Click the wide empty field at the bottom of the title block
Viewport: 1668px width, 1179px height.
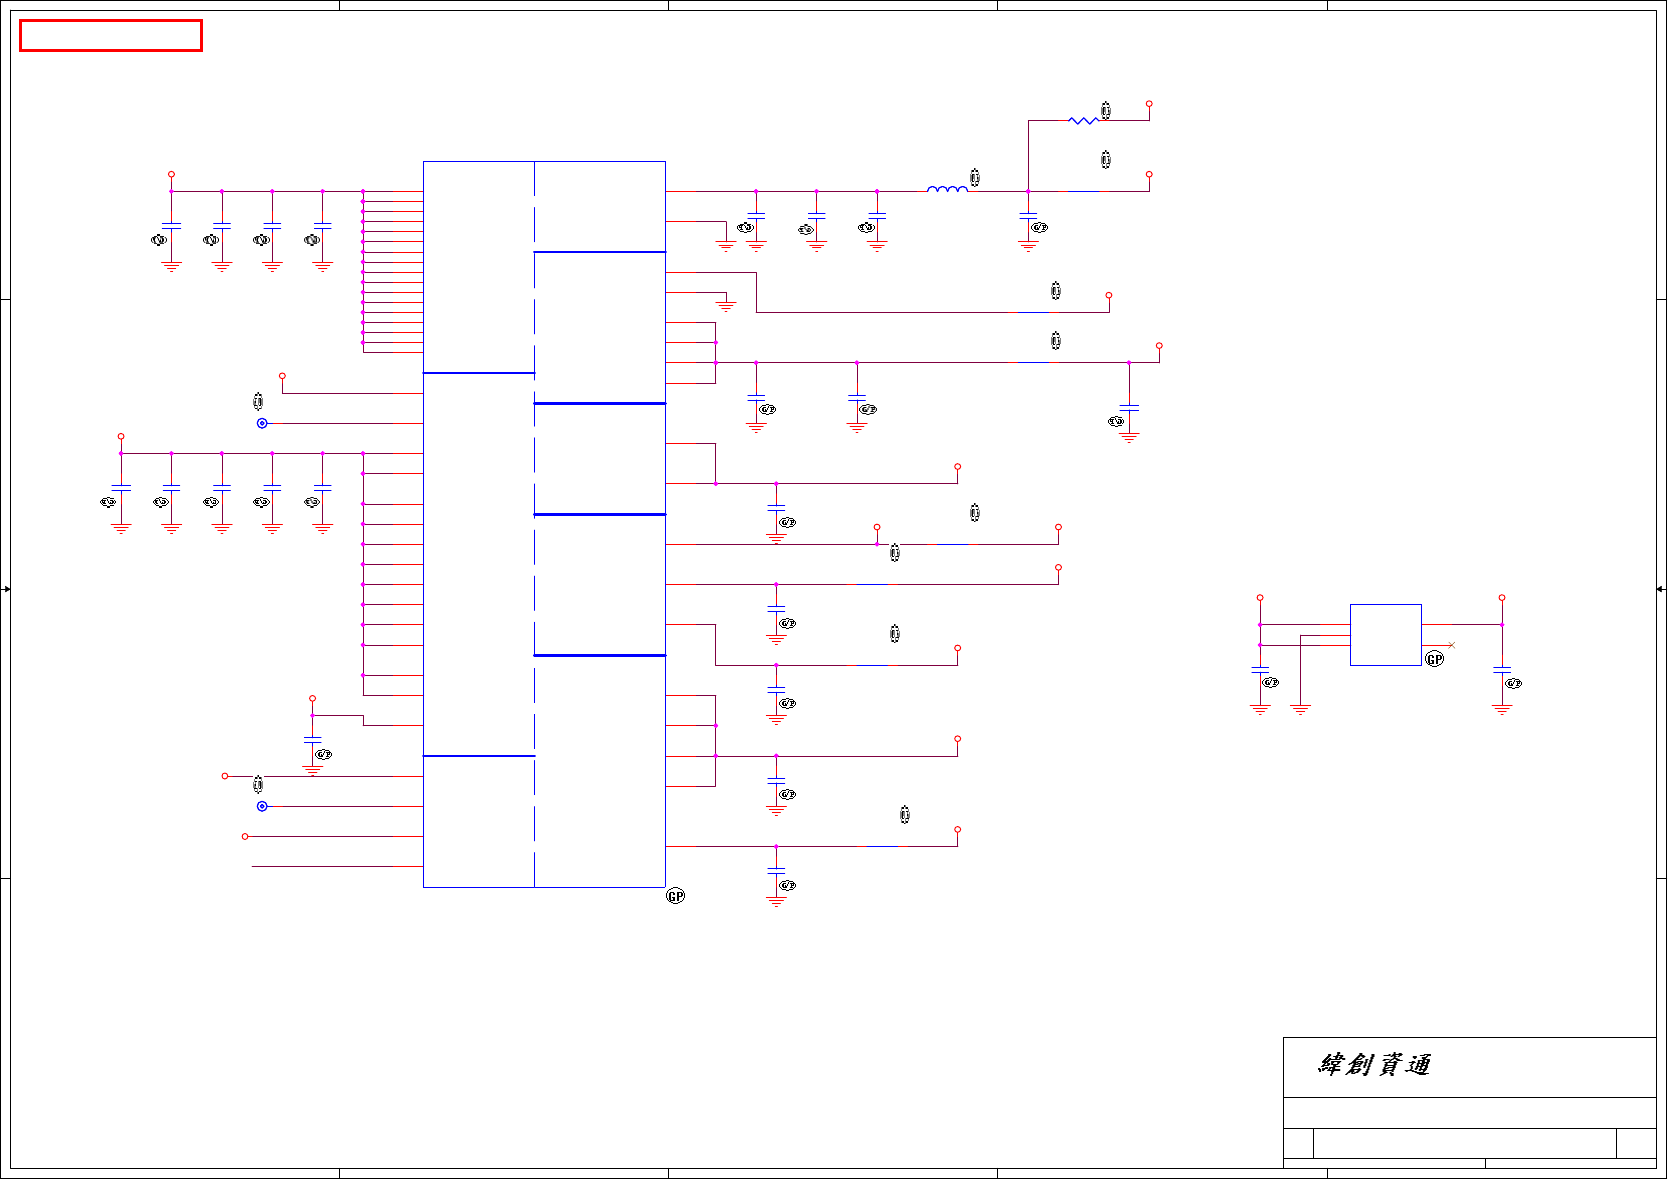(1464, 1143)
